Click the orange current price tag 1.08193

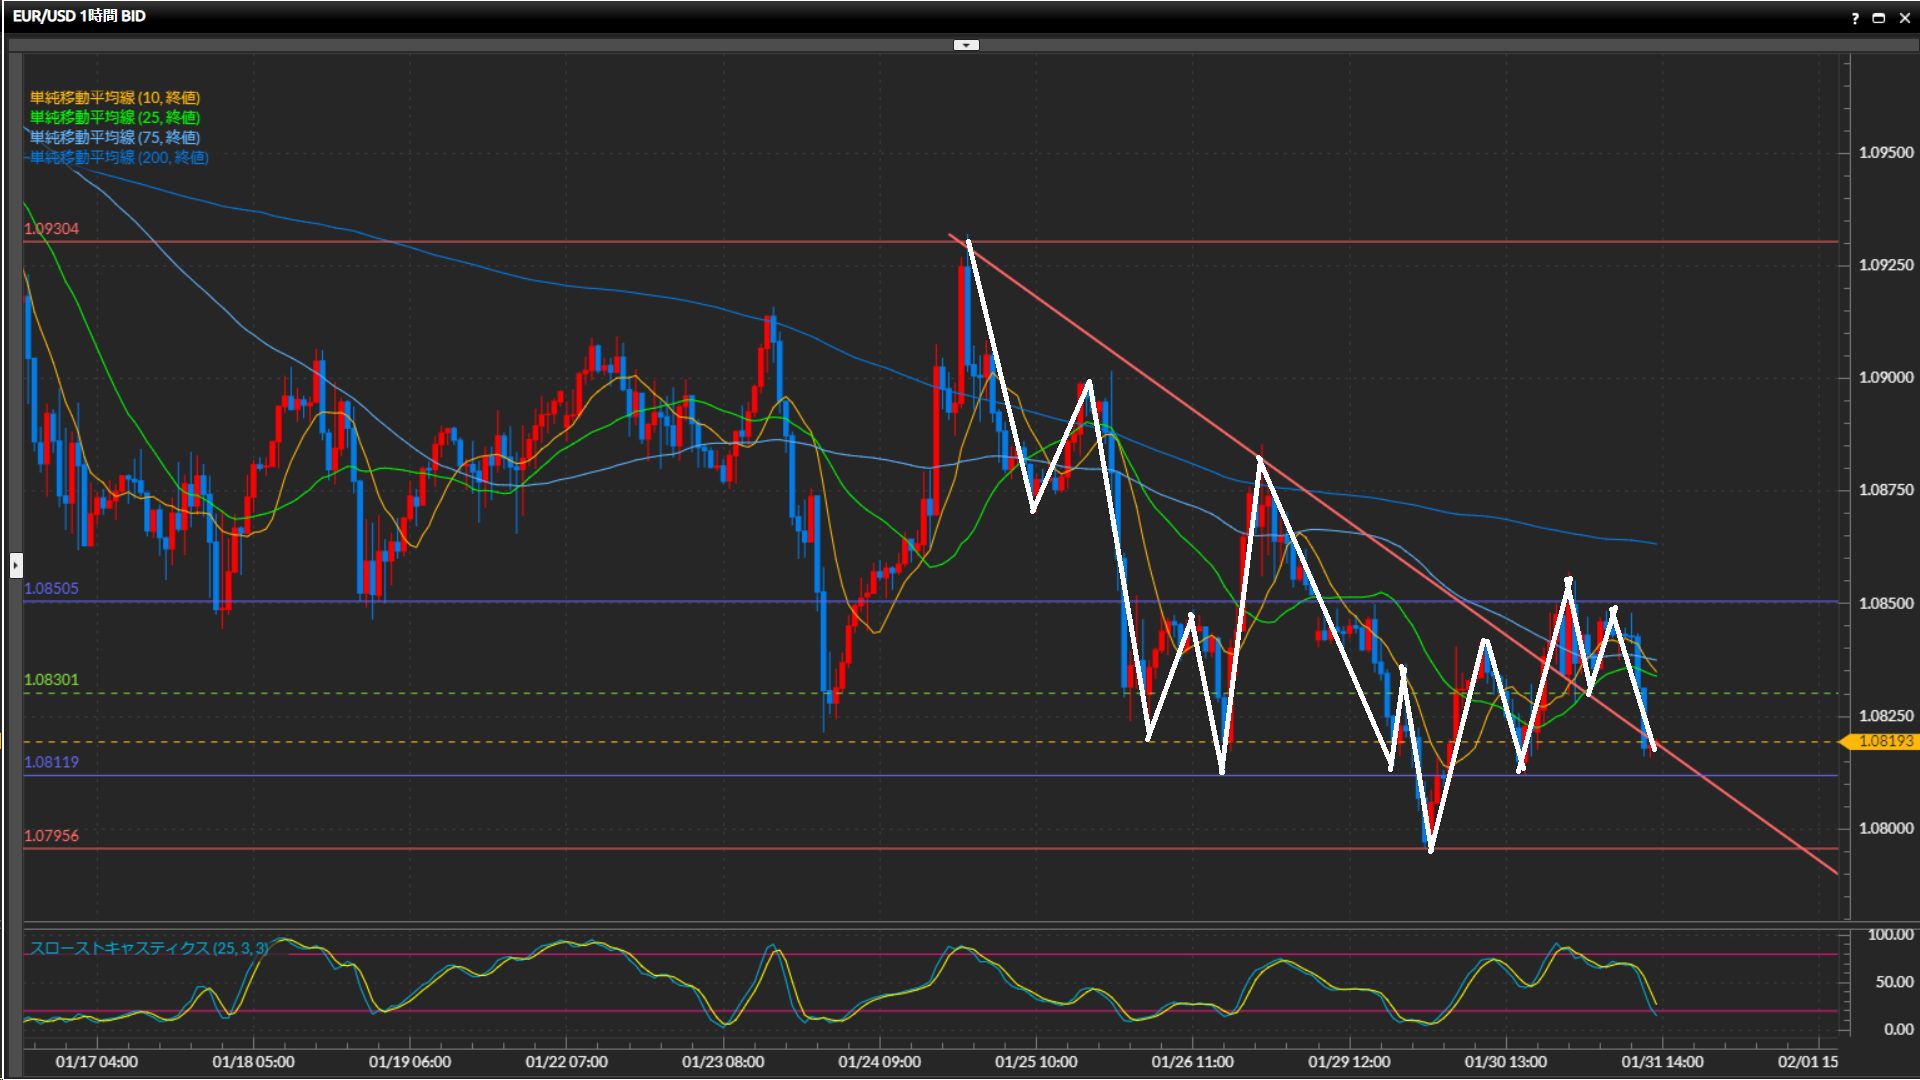[1884, 741]
